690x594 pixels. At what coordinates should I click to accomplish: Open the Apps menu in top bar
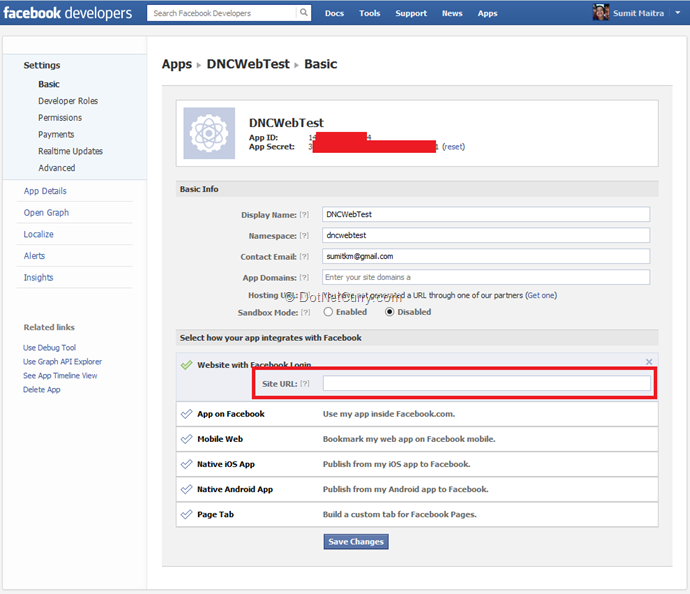coord(488,13)
